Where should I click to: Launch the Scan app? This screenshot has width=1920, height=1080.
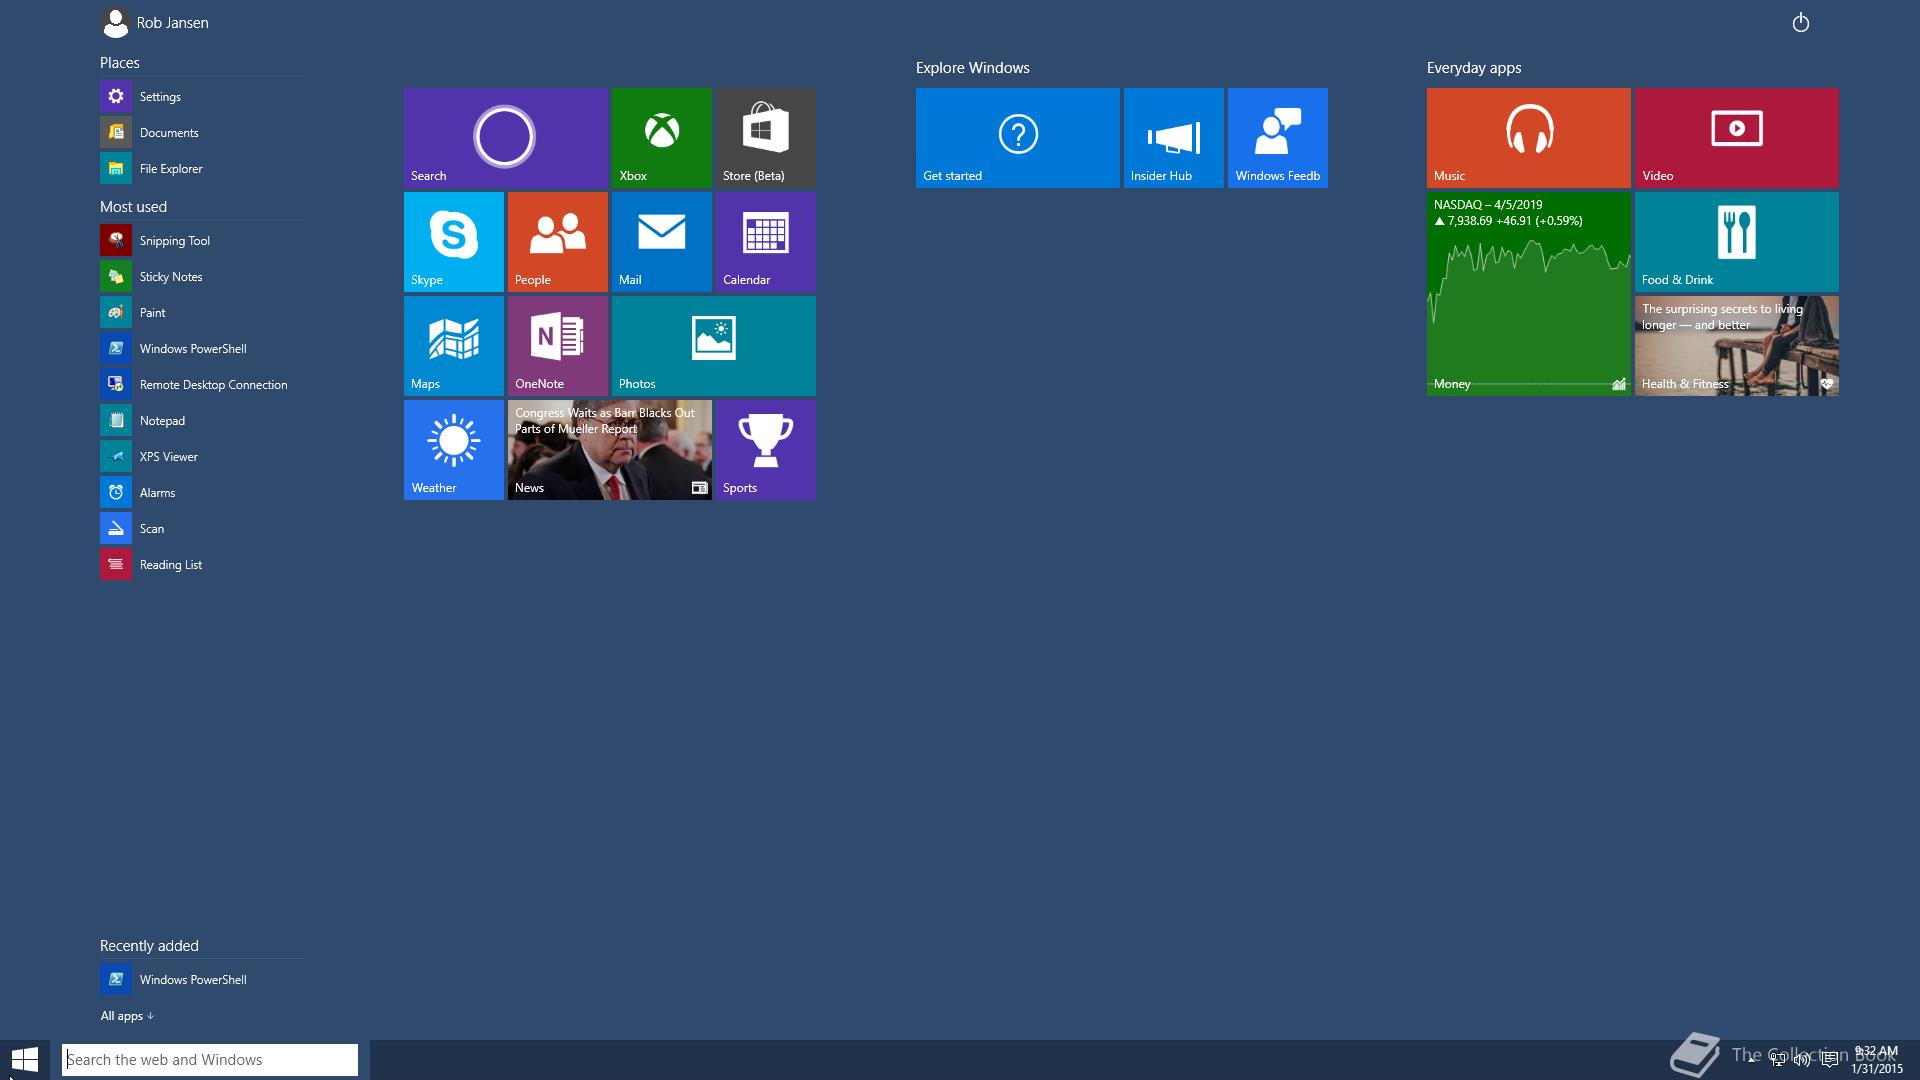pos(201,528)
